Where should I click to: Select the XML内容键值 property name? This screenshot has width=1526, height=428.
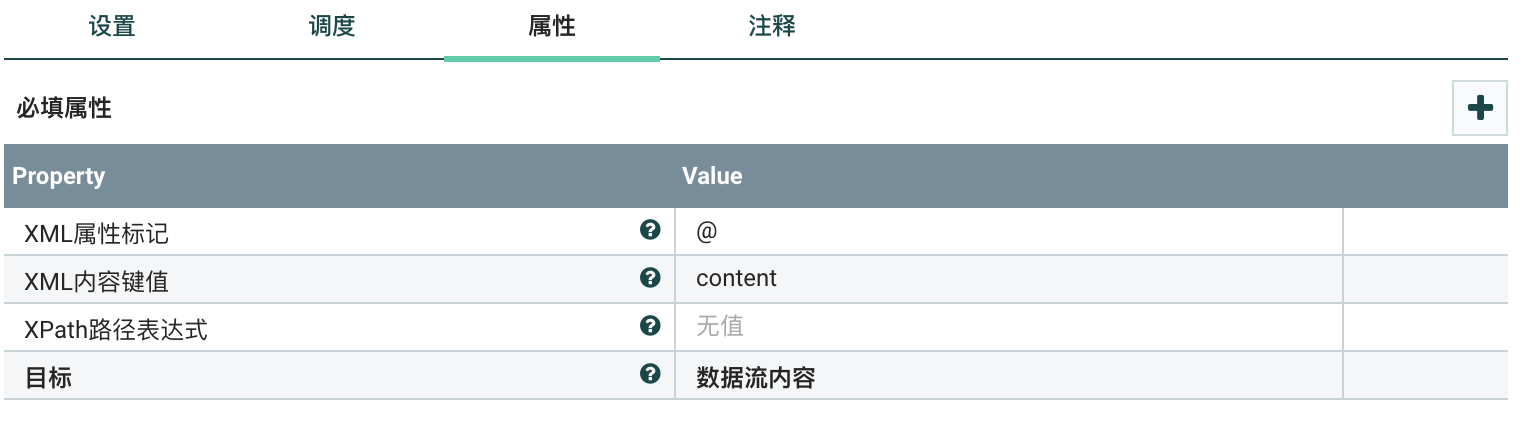(97, 281)
